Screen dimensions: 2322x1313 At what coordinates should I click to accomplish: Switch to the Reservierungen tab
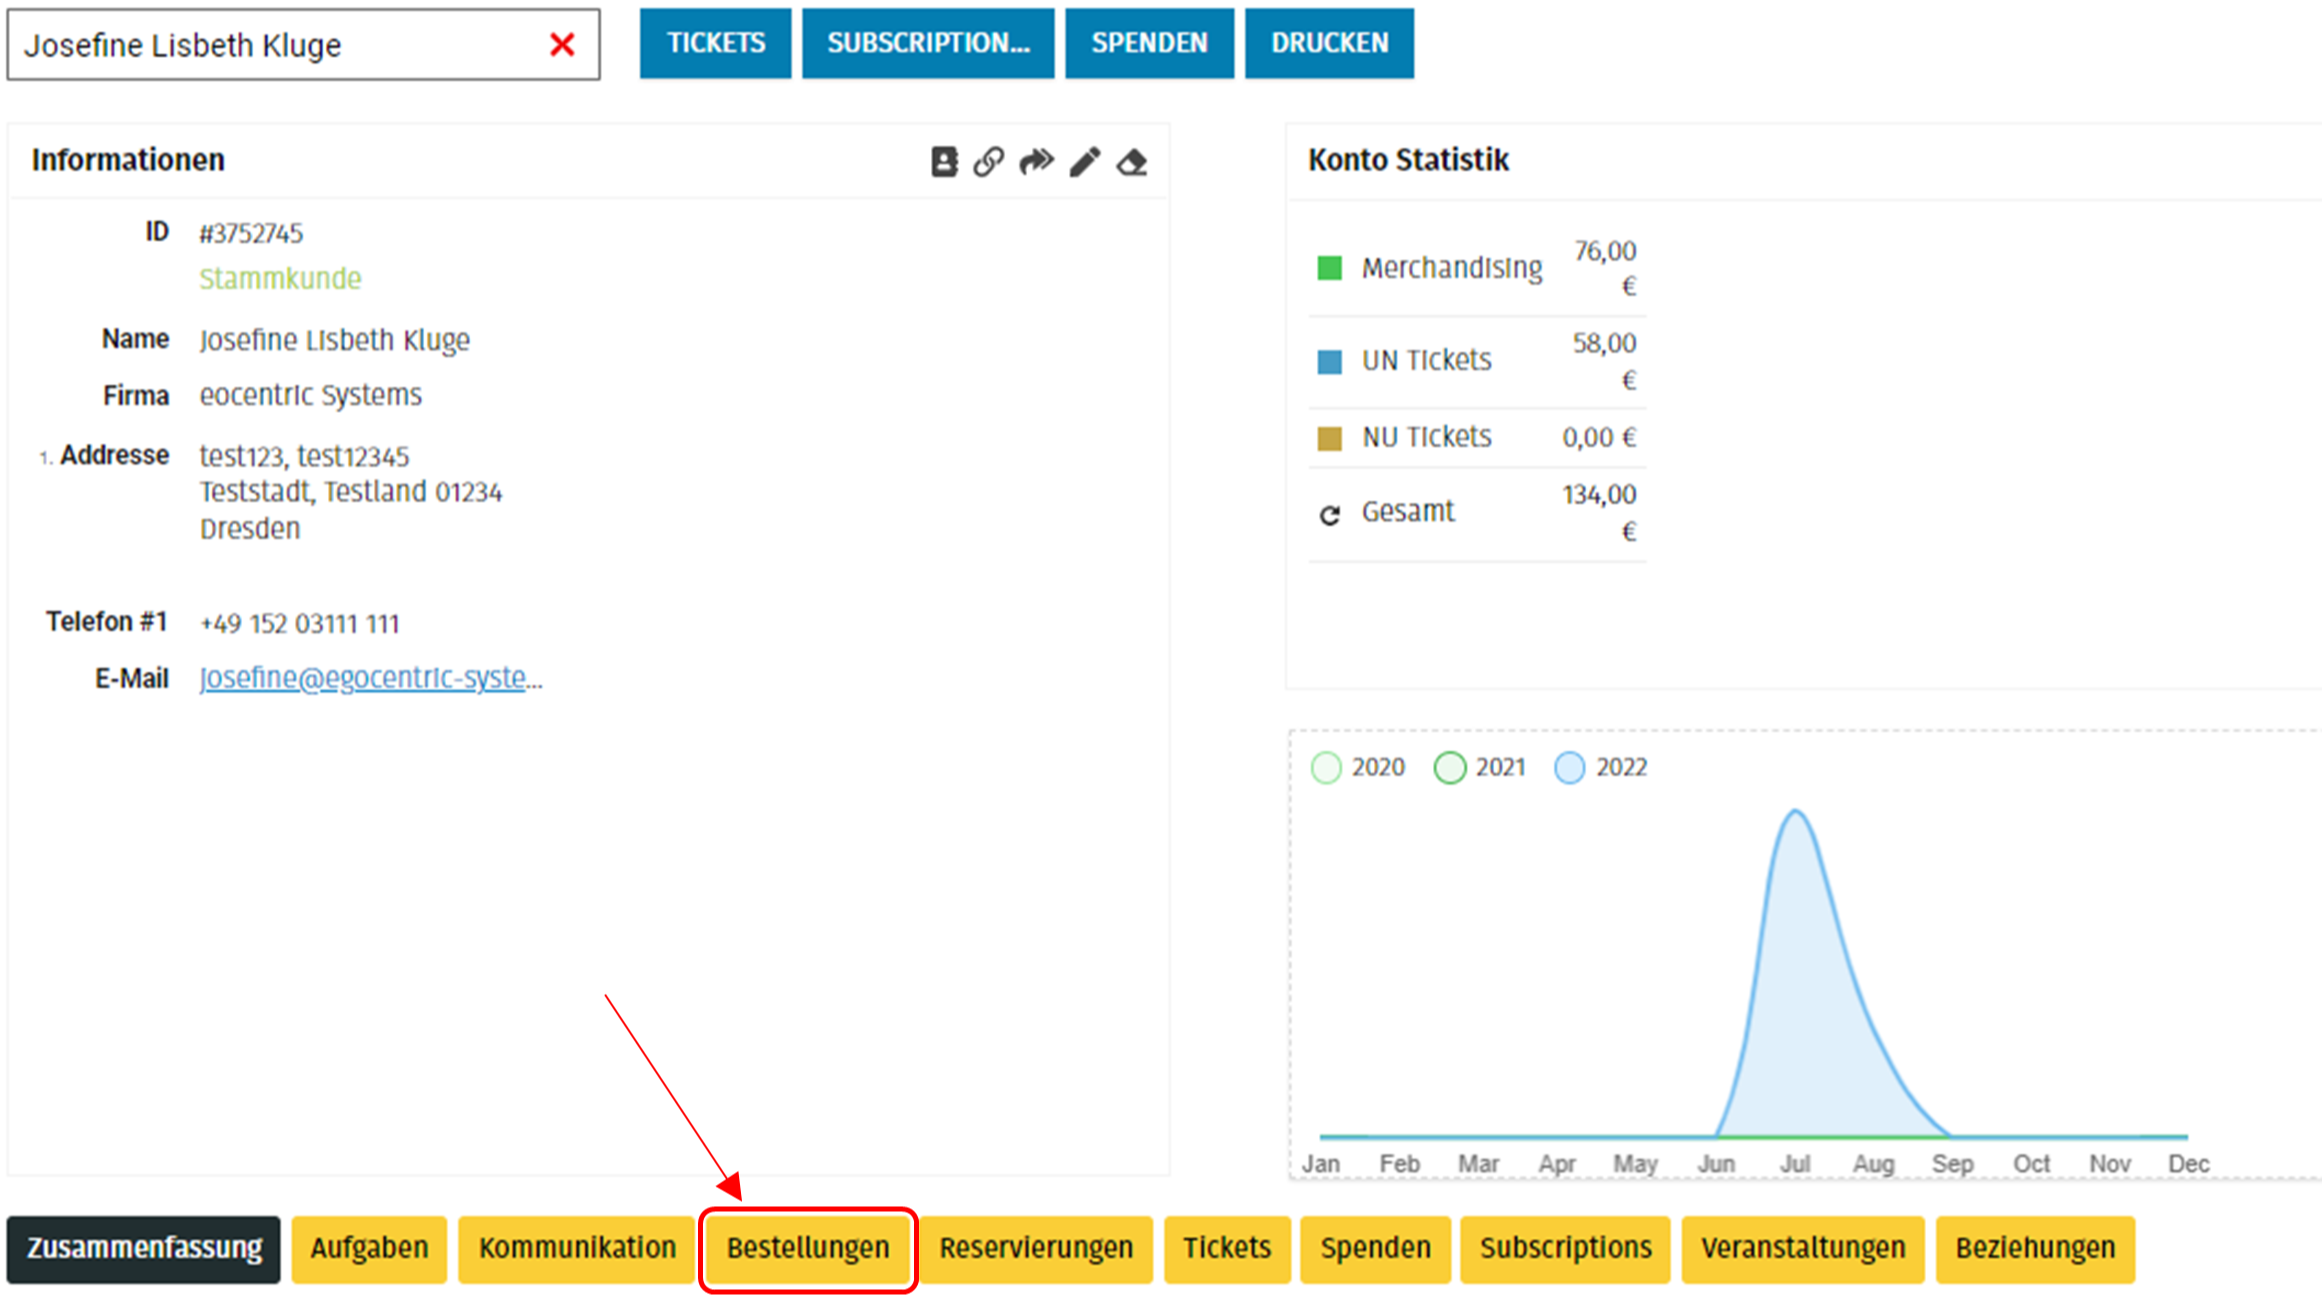click(x=1035, y=1248)
